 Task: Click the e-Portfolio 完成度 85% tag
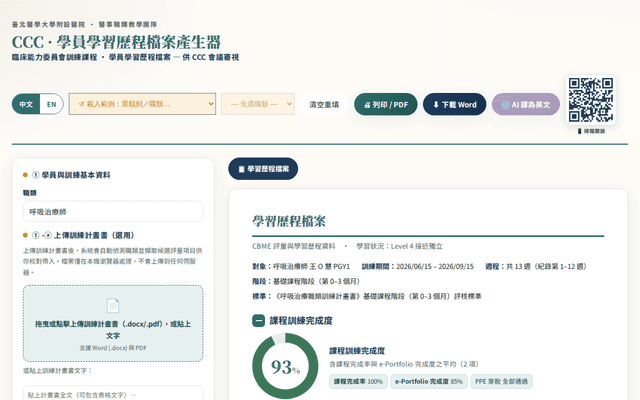tap(429, 381)
